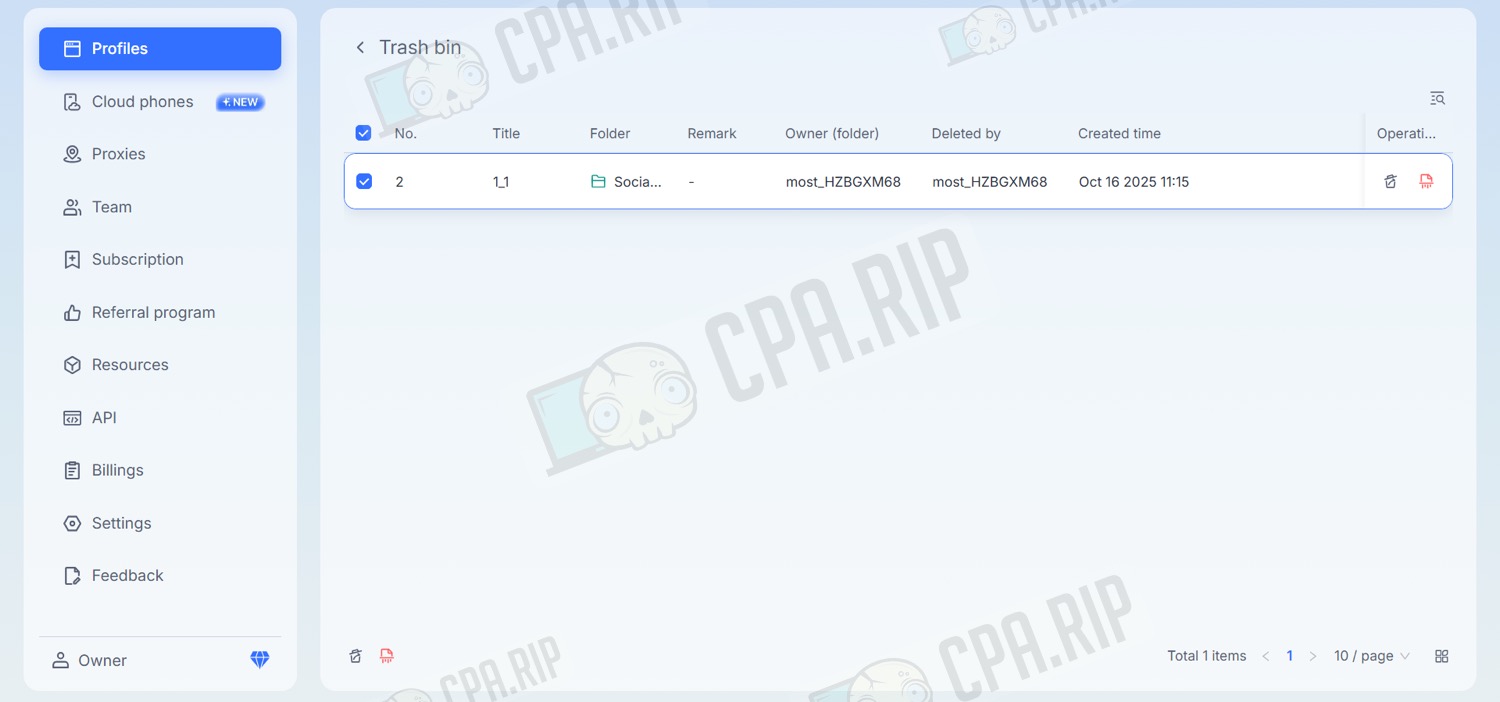The height and width of the screenshot is (702, 1500).
Task: Open Cloud phones in the sidebar
Action: (x=142, y=102)
